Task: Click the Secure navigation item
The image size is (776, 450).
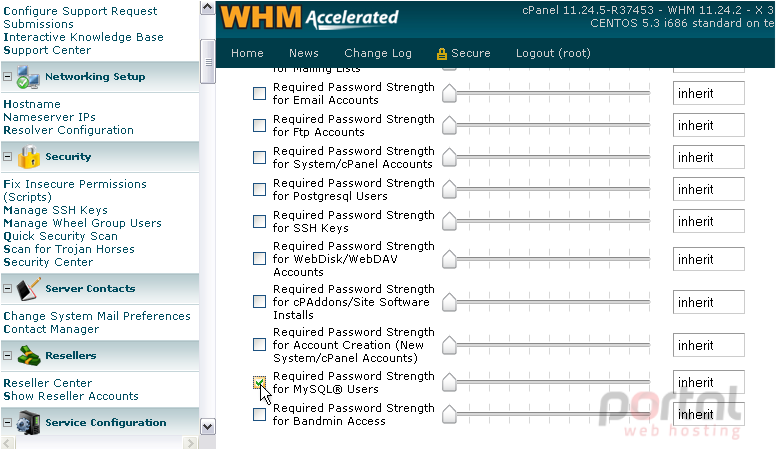Action: pyautogui.click(x=471, y=53)
